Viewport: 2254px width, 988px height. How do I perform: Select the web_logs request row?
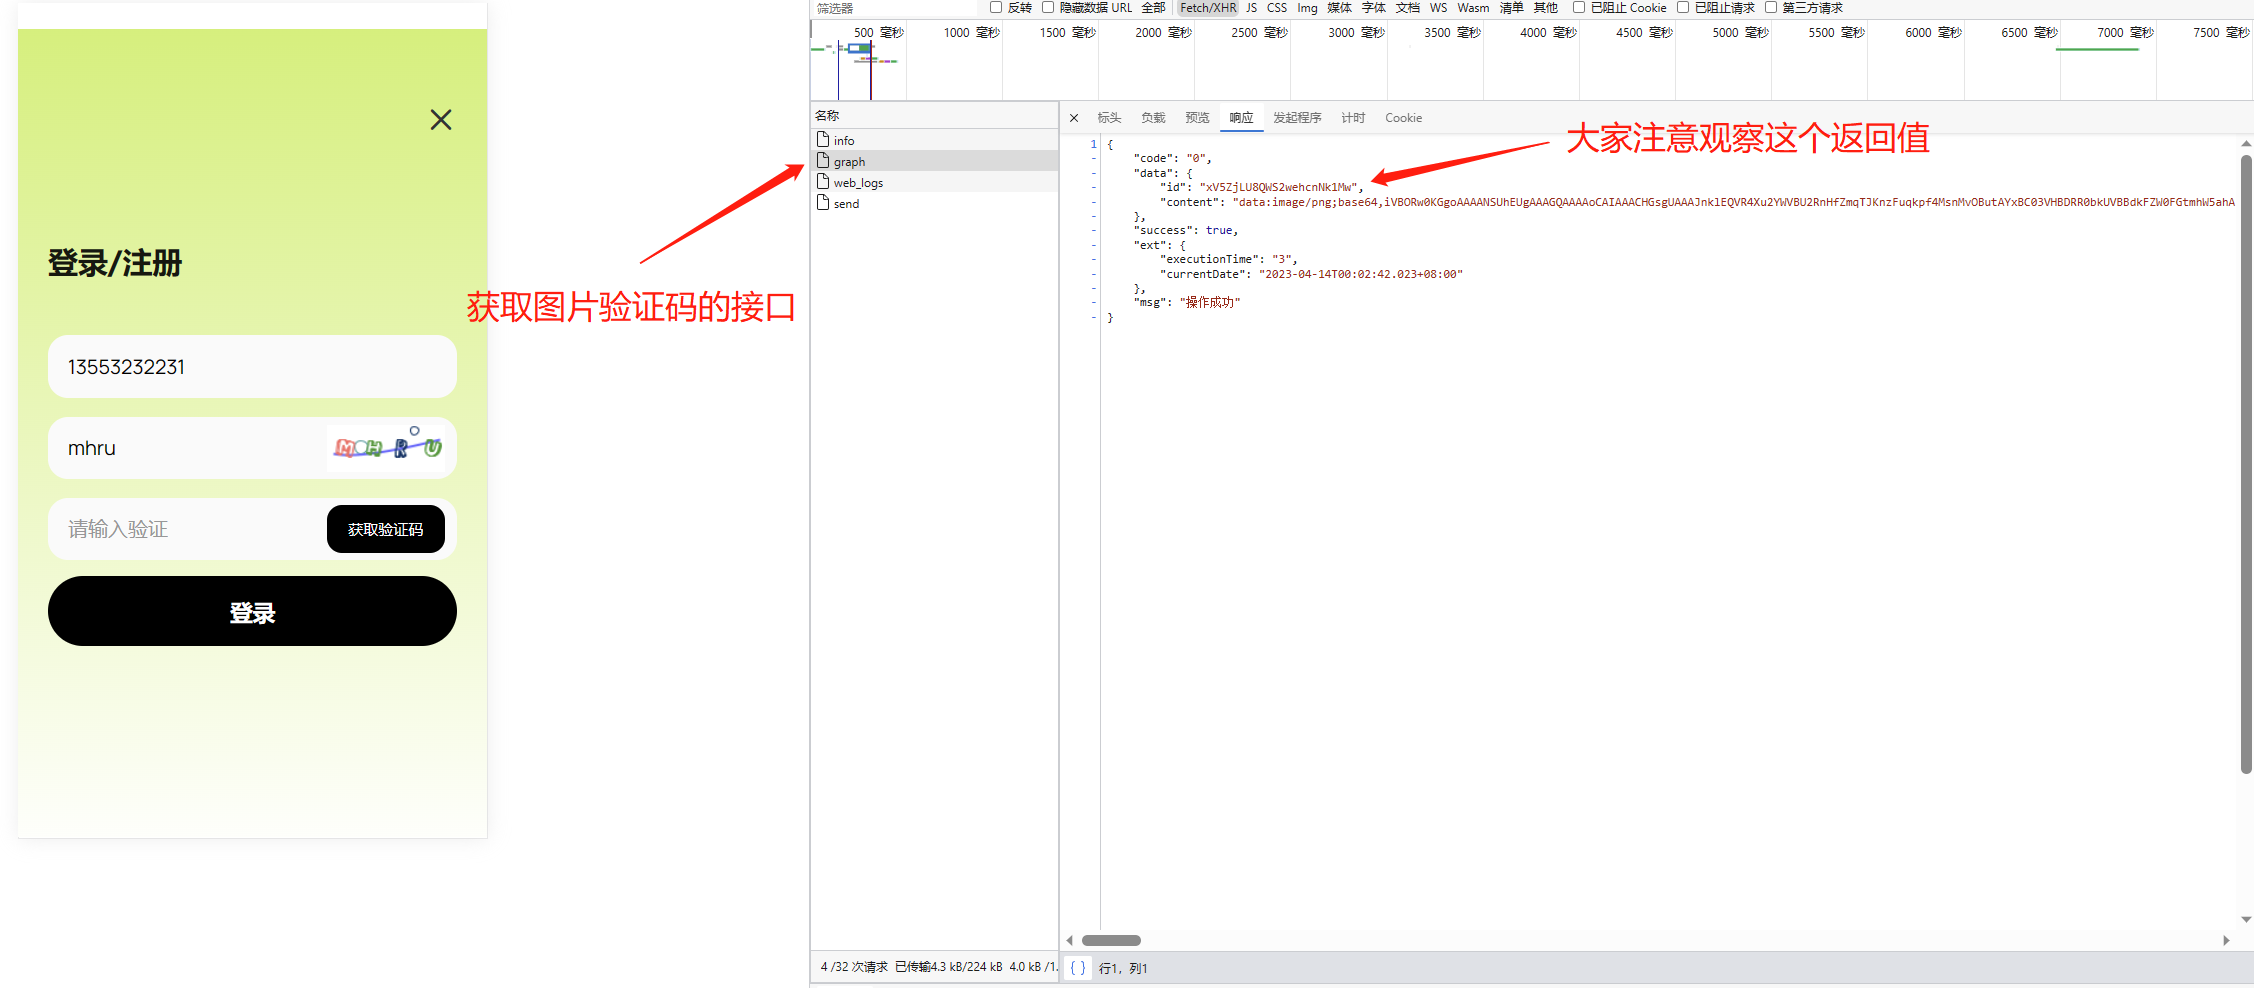pyautogui.click(x=934, y=182)
